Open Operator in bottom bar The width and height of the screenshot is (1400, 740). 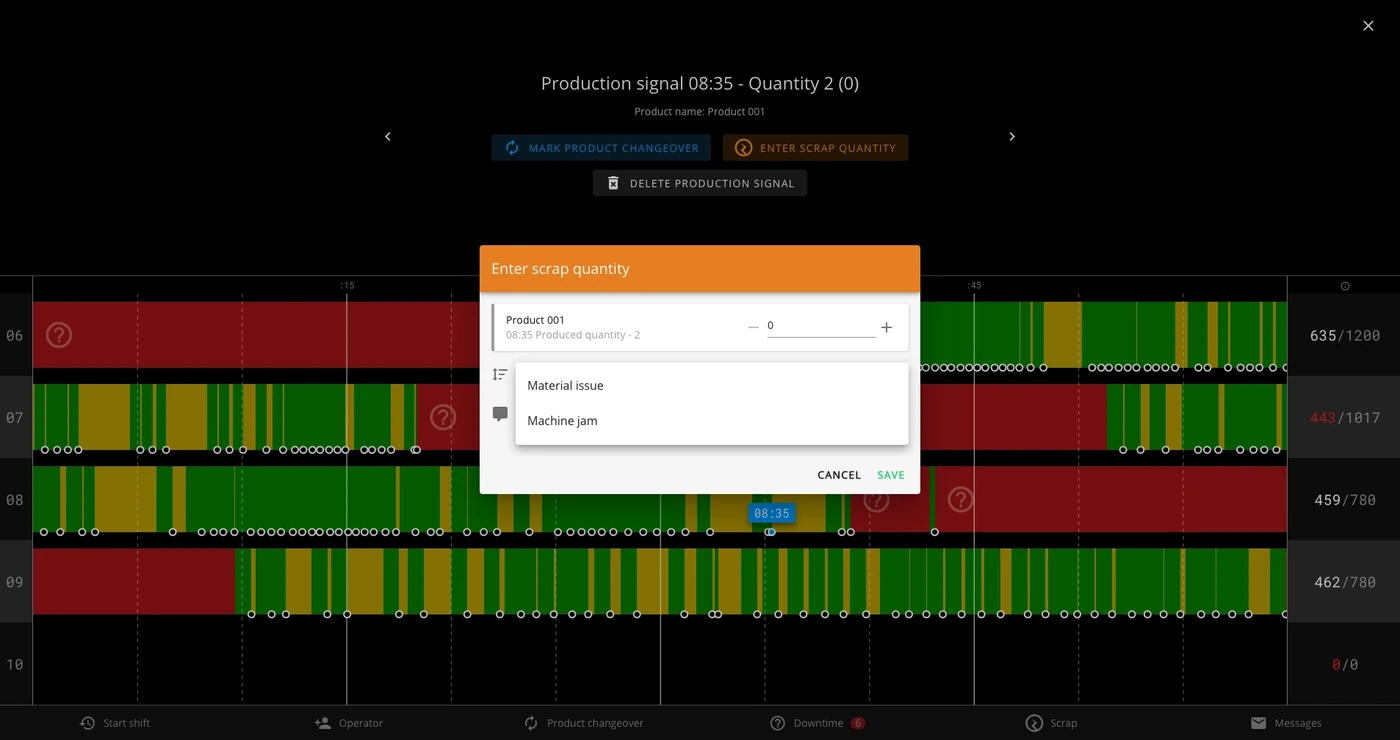(x=349, y=723)
